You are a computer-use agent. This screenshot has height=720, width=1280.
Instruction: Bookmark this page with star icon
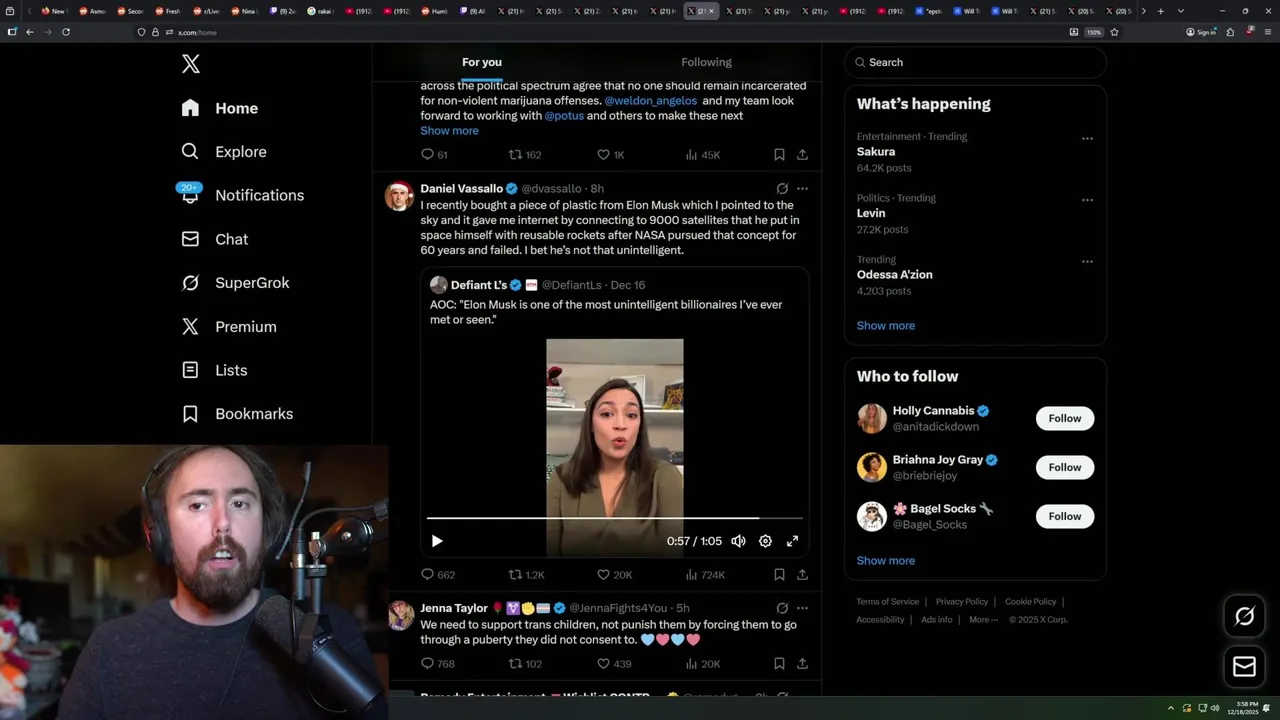pyautogui.click(x=1114, y=32)
